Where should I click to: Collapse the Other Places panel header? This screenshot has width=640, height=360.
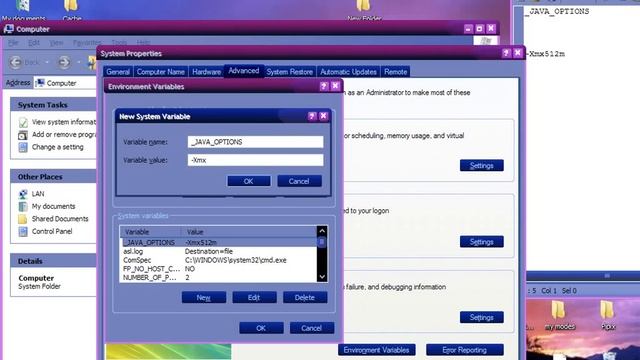(x=53, y=177)
